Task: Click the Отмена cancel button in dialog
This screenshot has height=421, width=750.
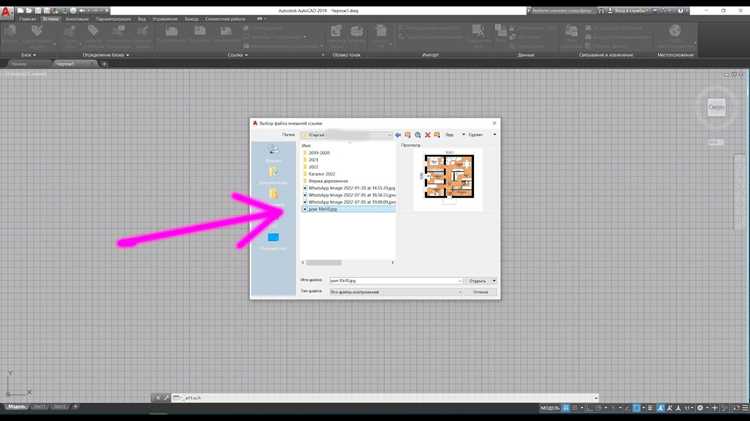Action: tap(481, 292)
